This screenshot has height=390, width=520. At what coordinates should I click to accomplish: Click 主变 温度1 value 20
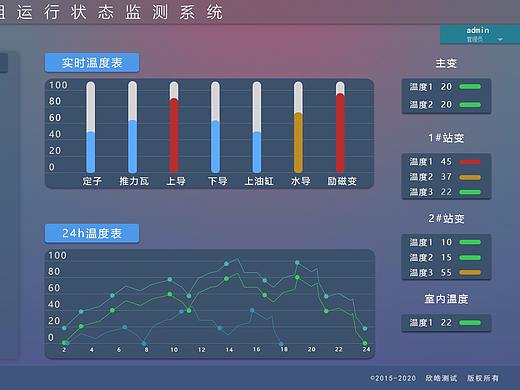(446, 87)
